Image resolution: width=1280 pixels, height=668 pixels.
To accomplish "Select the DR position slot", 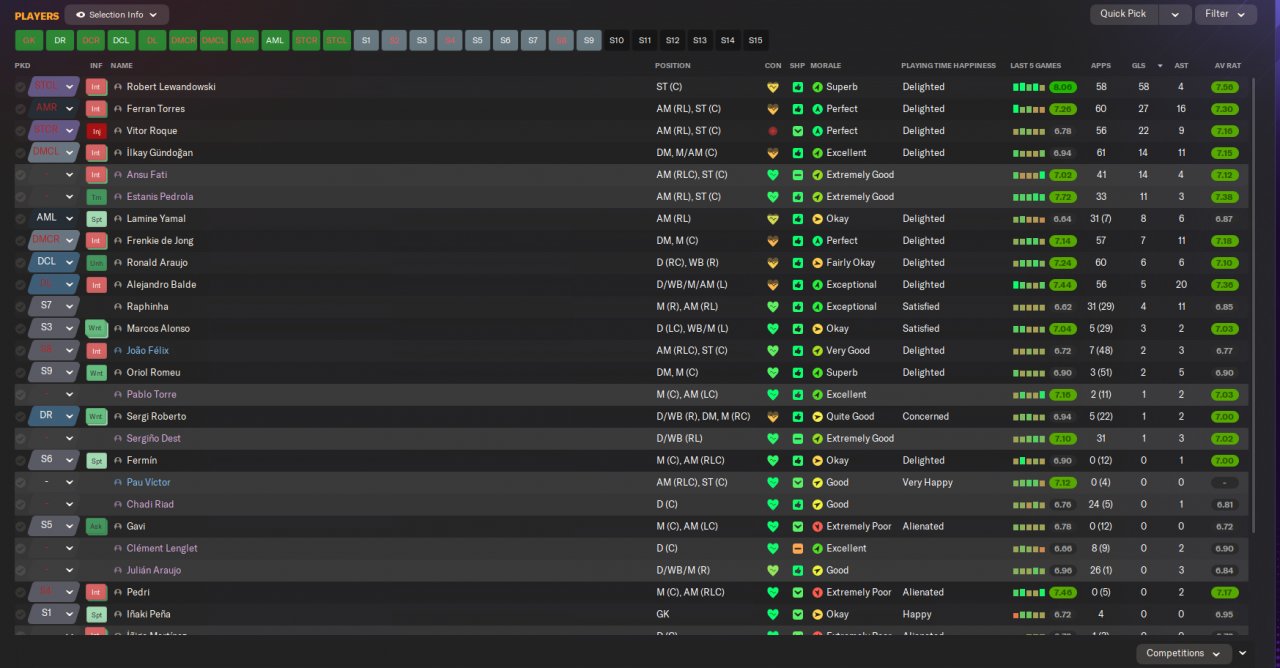I will click(60, 41).
